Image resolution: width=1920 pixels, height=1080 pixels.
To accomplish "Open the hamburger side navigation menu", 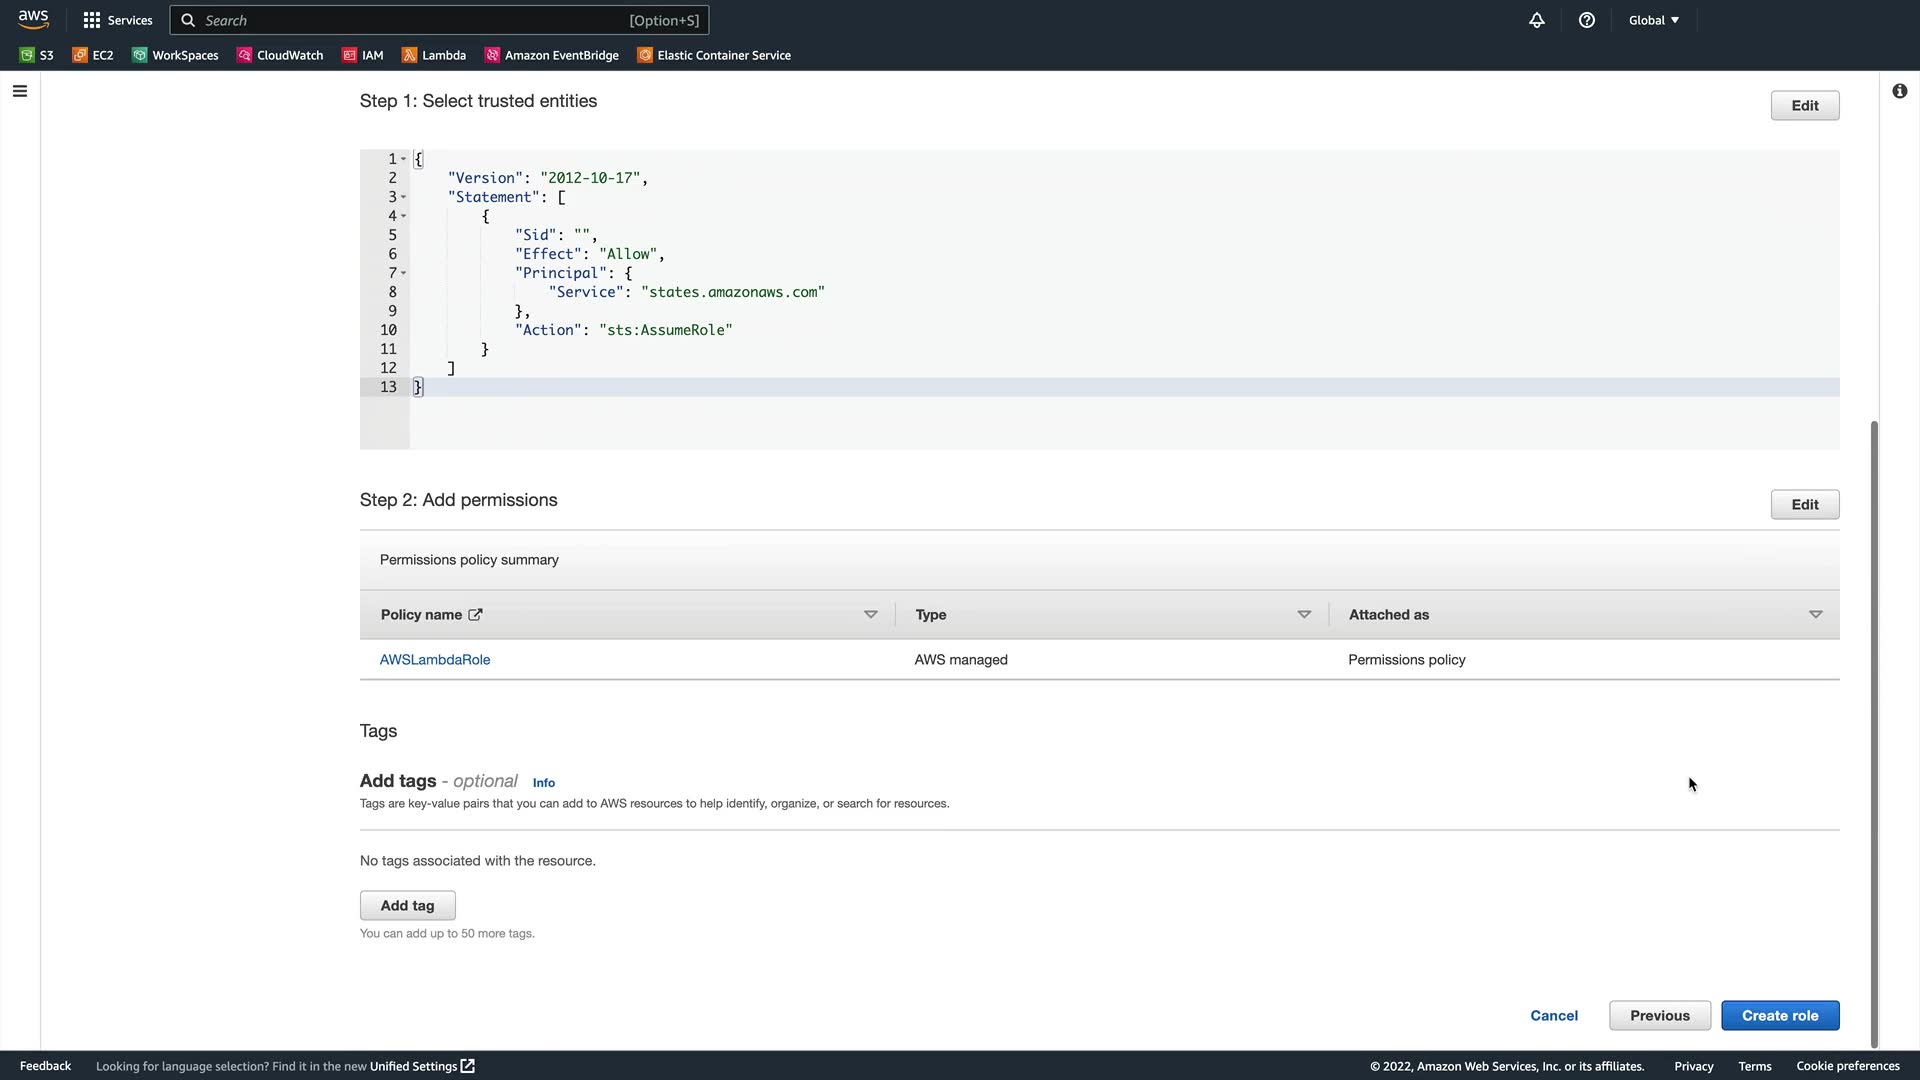I will click(x=20, y=91).
